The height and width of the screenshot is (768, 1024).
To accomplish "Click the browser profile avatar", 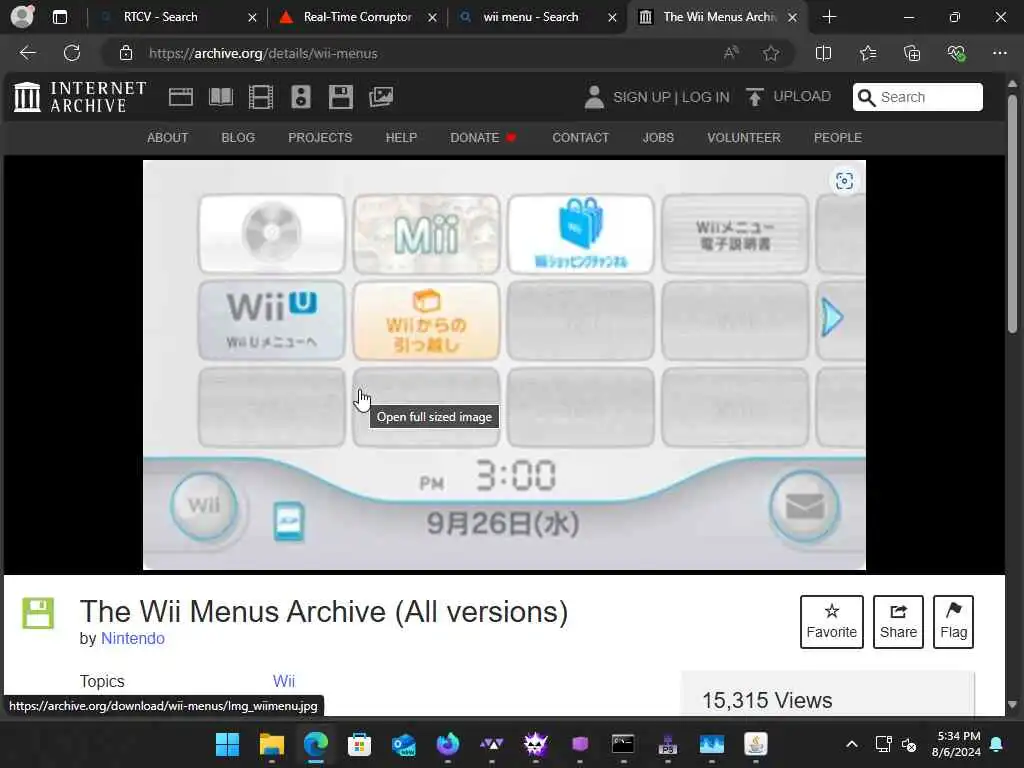I will pyautogui.click(x=22, y=16).
